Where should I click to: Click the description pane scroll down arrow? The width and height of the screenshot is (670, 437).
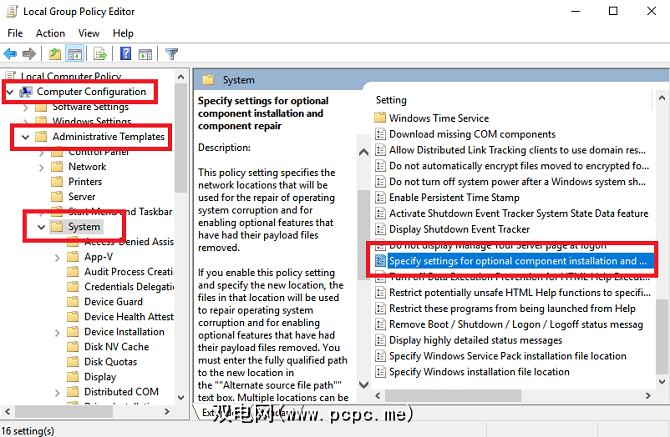pos(364,384)
